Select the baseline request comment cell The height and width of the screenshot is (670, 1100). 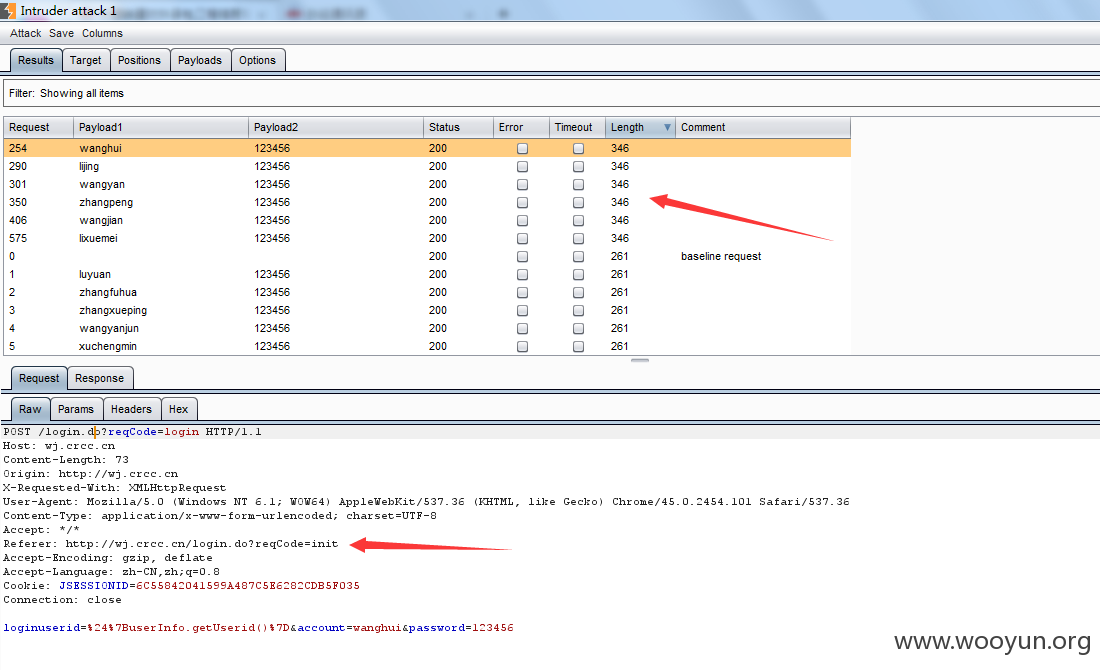pyautogui.click(x=720, y=256)
